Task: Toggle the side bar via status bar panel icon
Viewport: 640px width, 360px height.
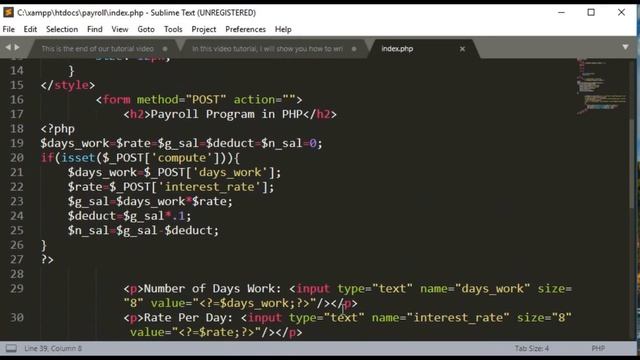Action: (x=11, y=349)
